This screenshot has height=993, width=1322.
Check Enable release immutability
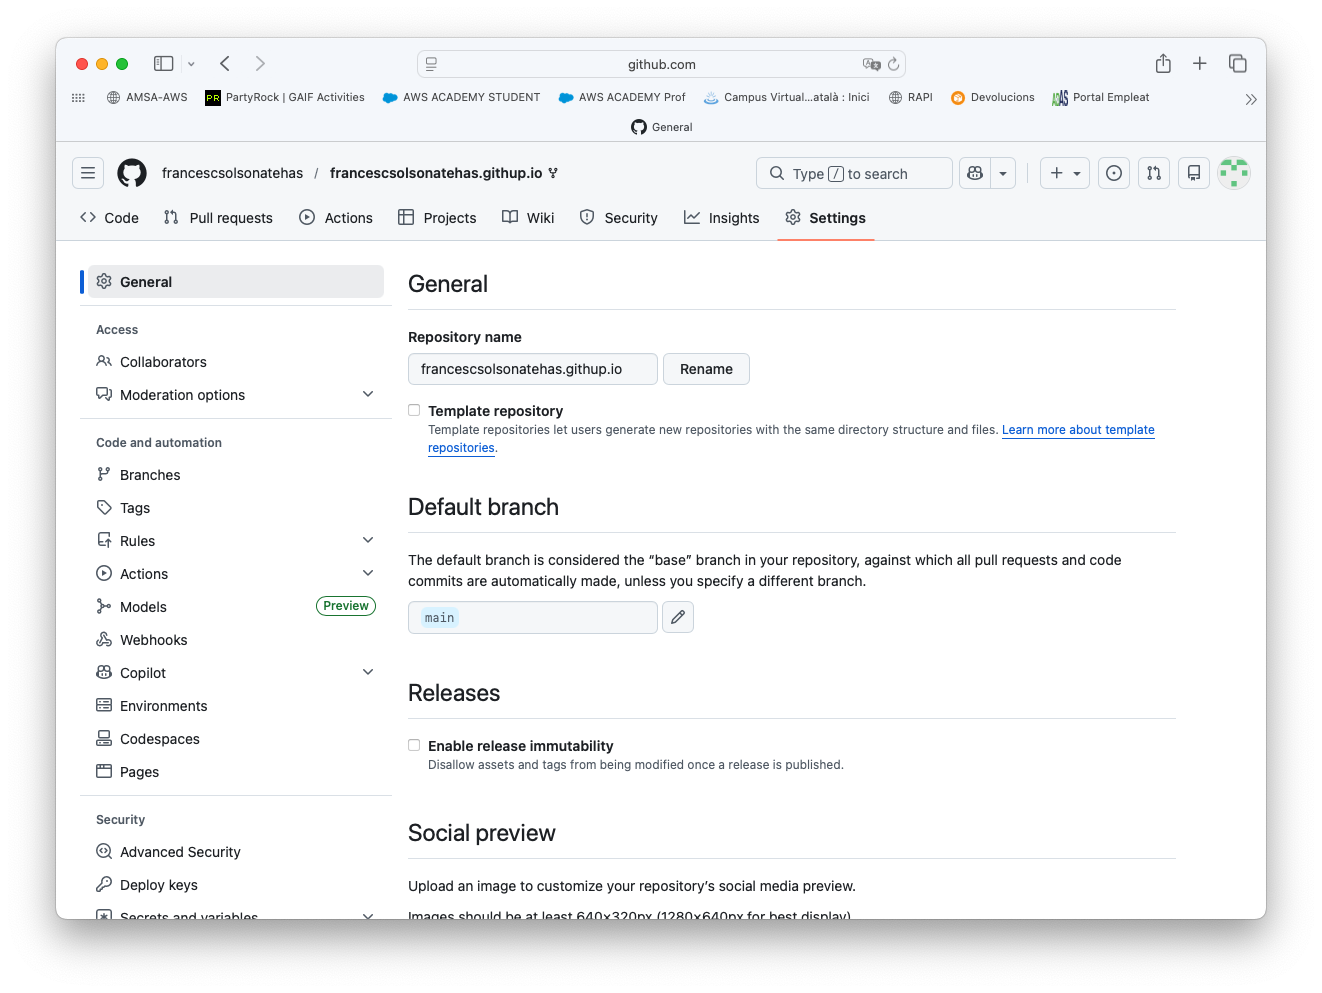point(414,745)
